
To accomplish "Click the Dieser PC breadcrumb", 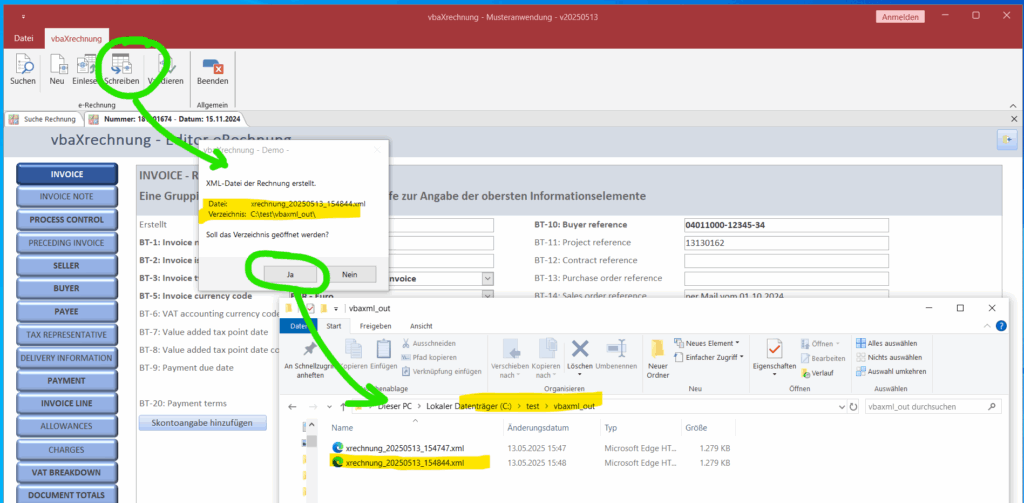I will coord(394,406).
